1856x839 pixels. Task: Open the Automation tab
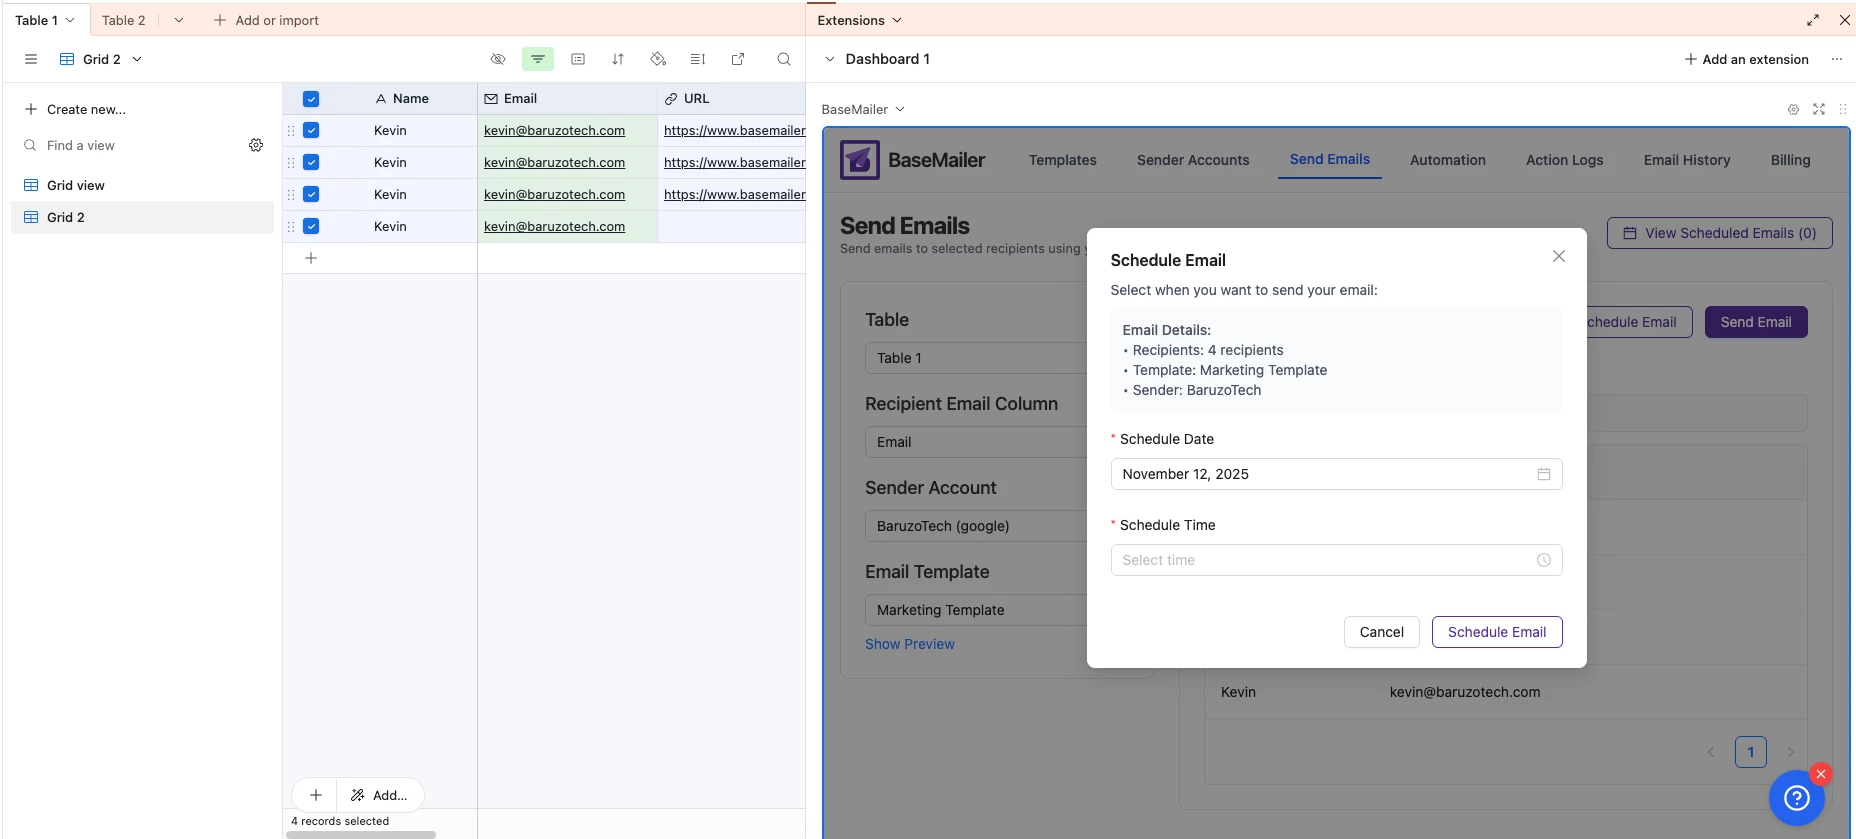pos(1448,160)
